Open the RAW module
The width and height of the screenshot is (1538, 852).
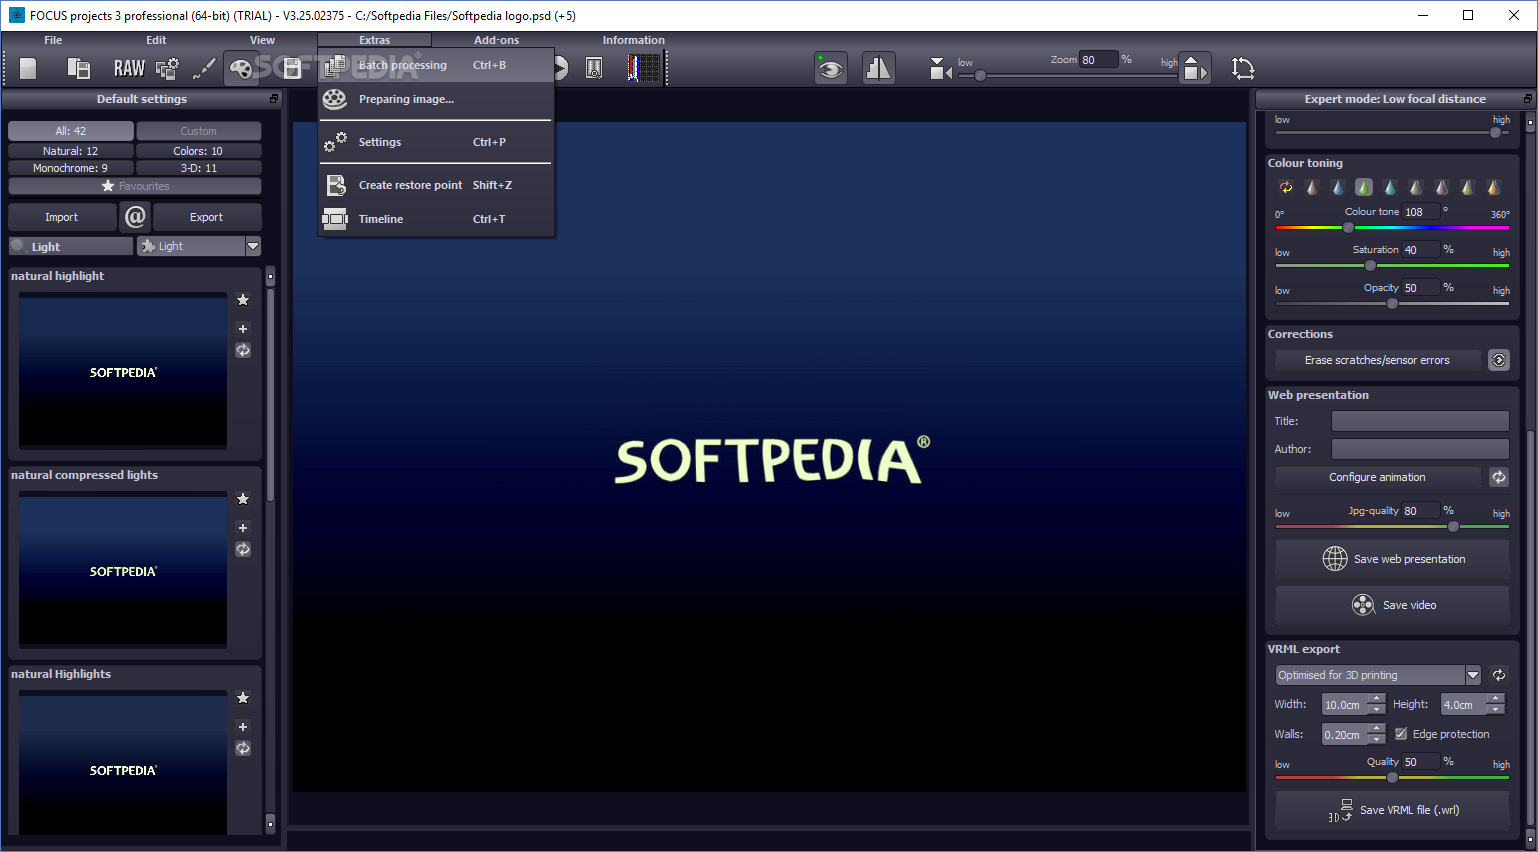(129, 68)
